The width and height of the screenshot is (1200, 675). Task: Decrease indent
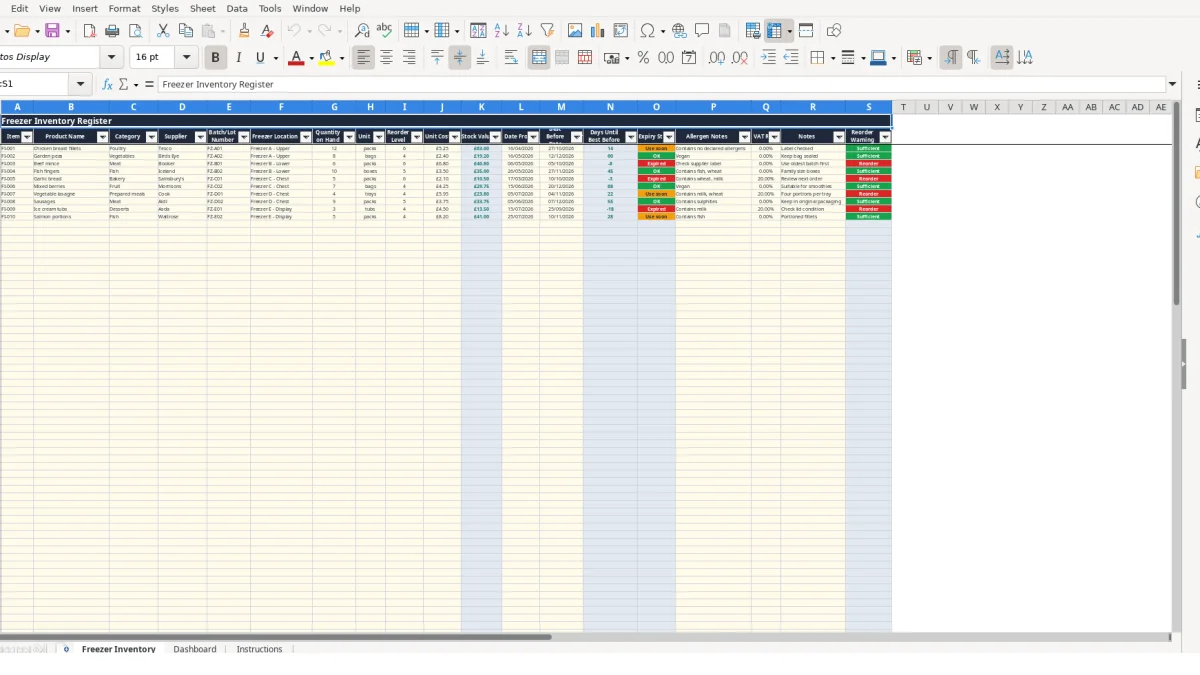coord(791,58)
